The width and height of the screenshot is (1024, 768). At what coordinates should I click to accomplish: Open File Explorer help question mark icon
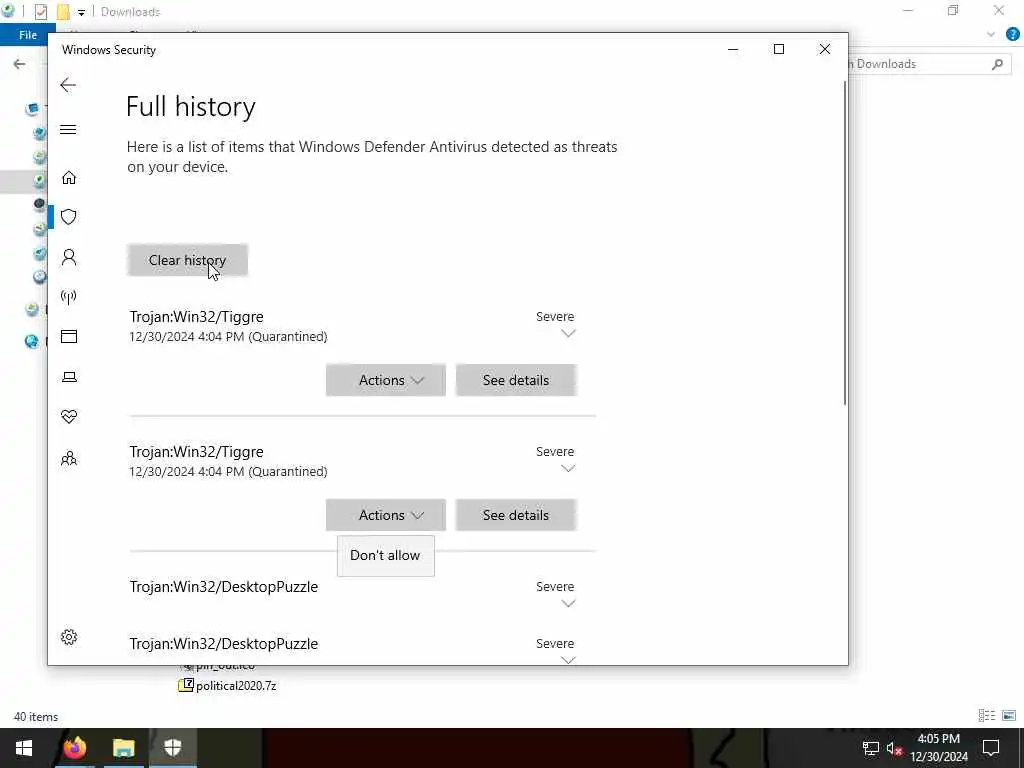click(x=1013, y=35)
